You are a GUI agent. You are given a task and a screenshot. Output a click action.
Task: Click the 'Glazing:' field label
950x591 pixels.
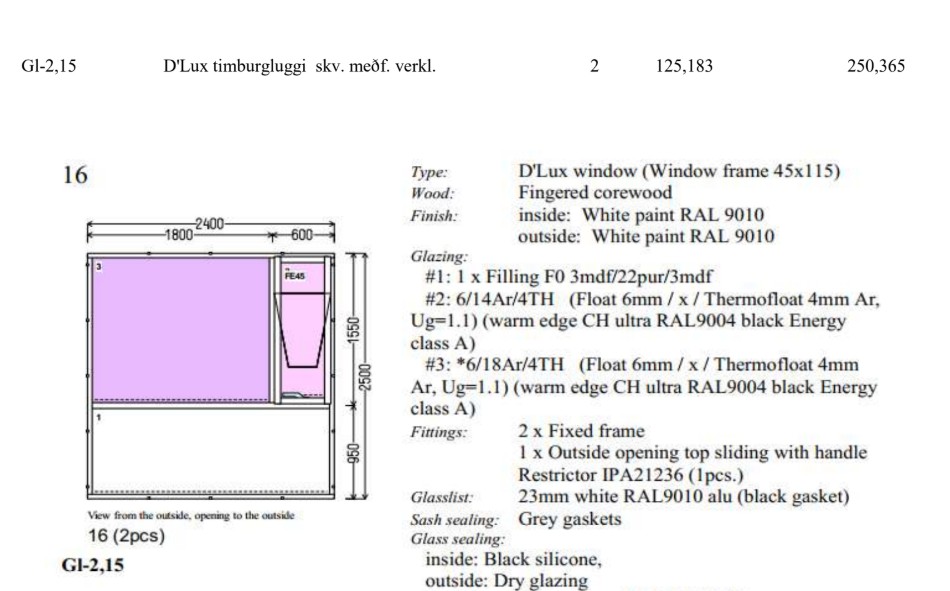coord(439,256)
